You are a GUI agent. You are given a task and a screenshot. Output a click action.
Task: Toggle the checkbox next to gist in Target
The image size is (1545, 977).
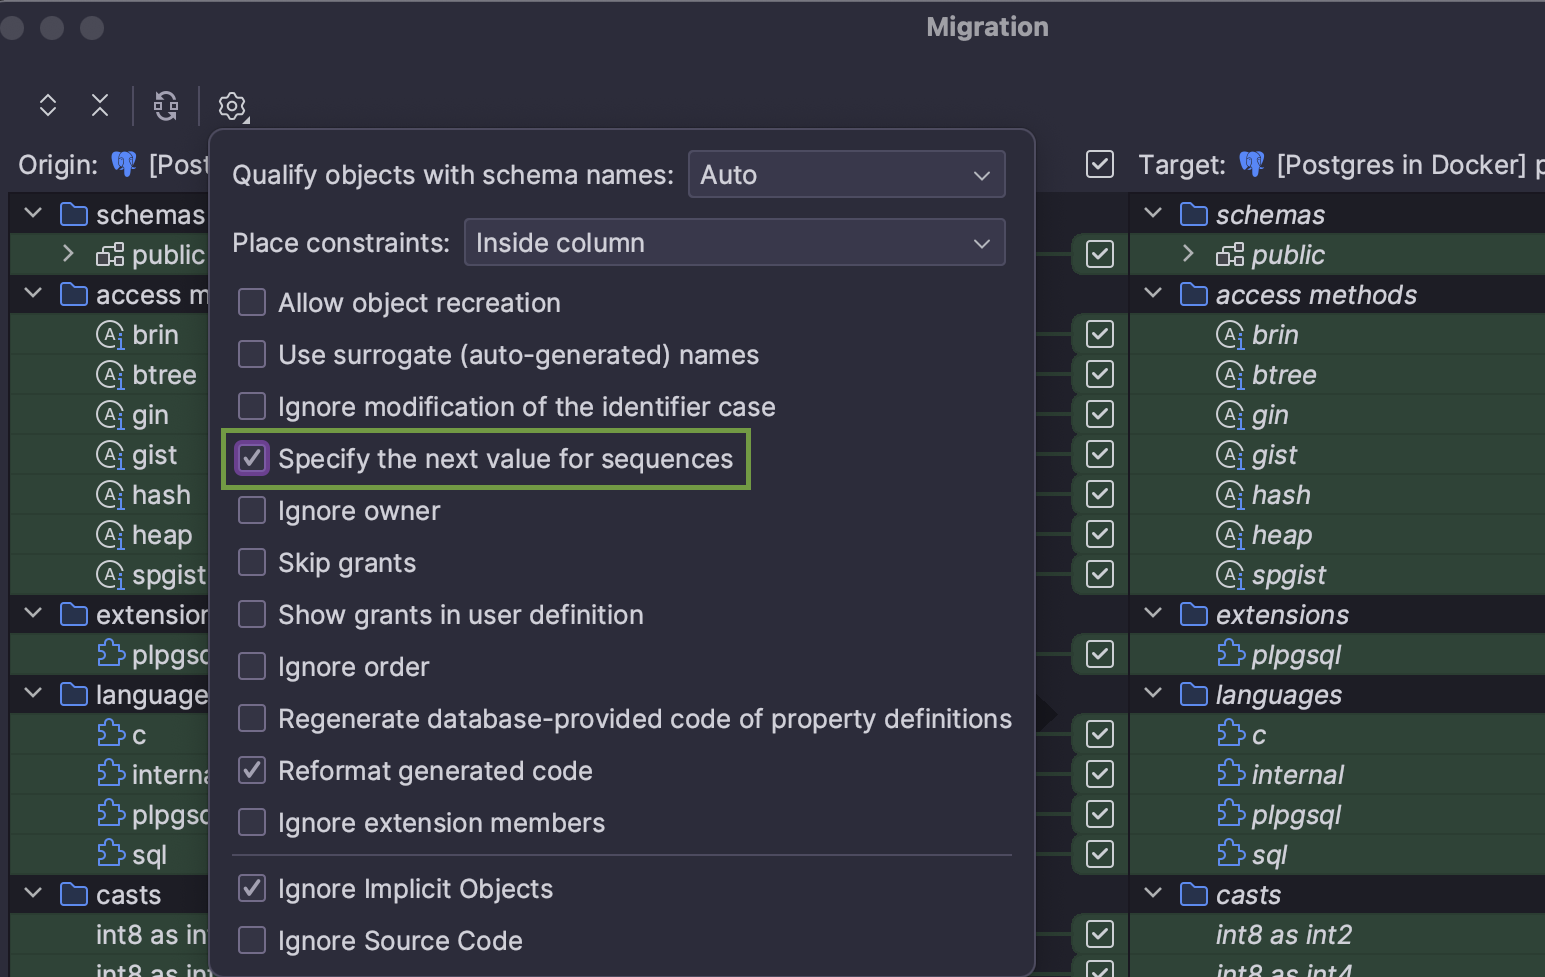1099,454
